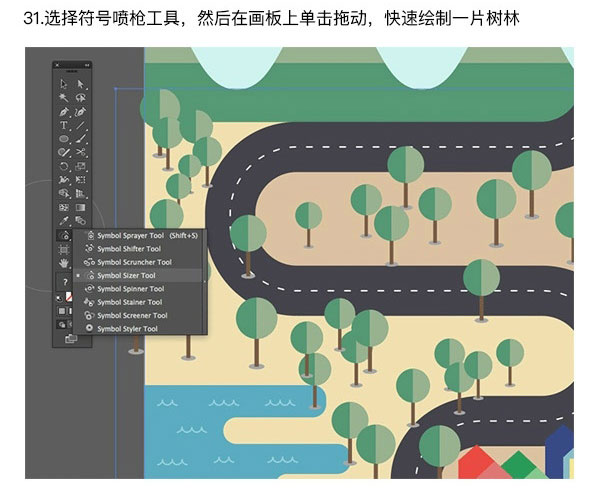Select the Mesh tool
This screenshot has width=600, height=488.
(64, 207)
